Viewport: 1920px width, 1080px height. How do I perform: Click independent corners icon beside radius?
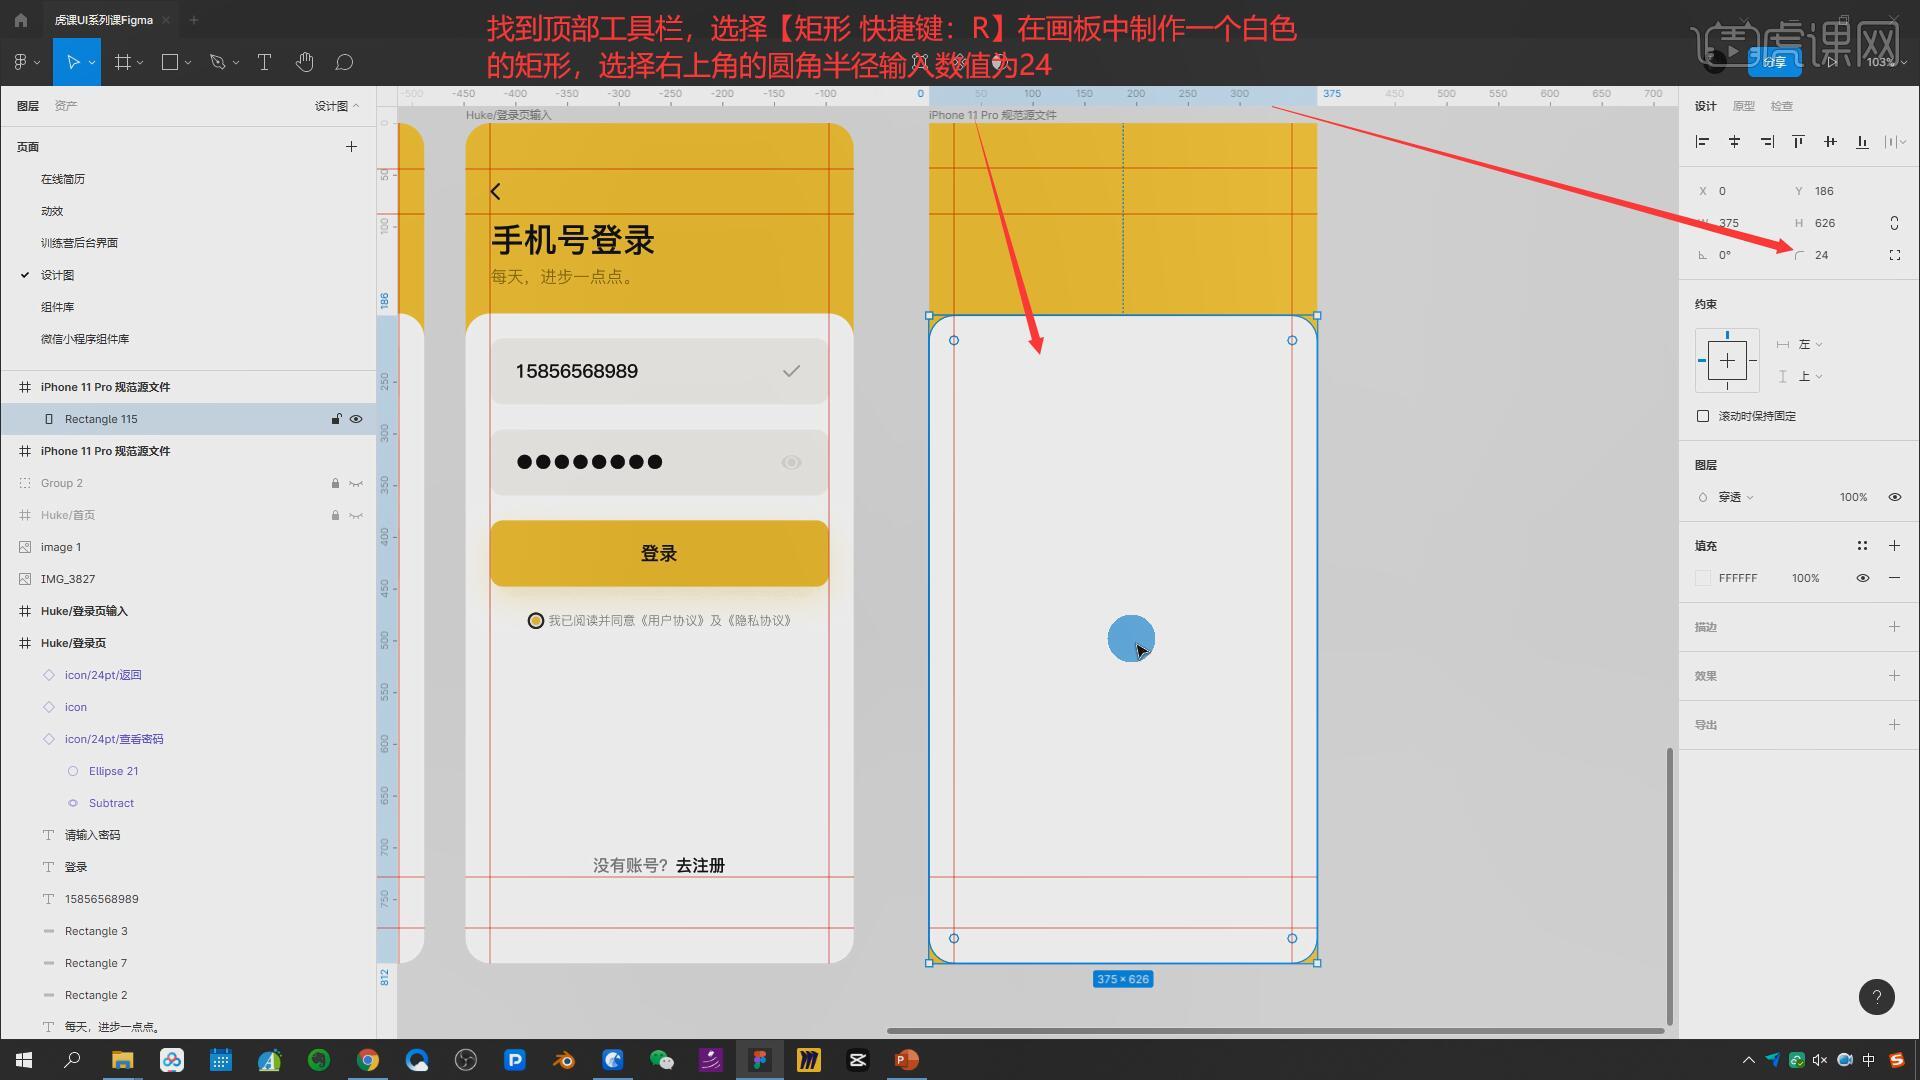1894,255
